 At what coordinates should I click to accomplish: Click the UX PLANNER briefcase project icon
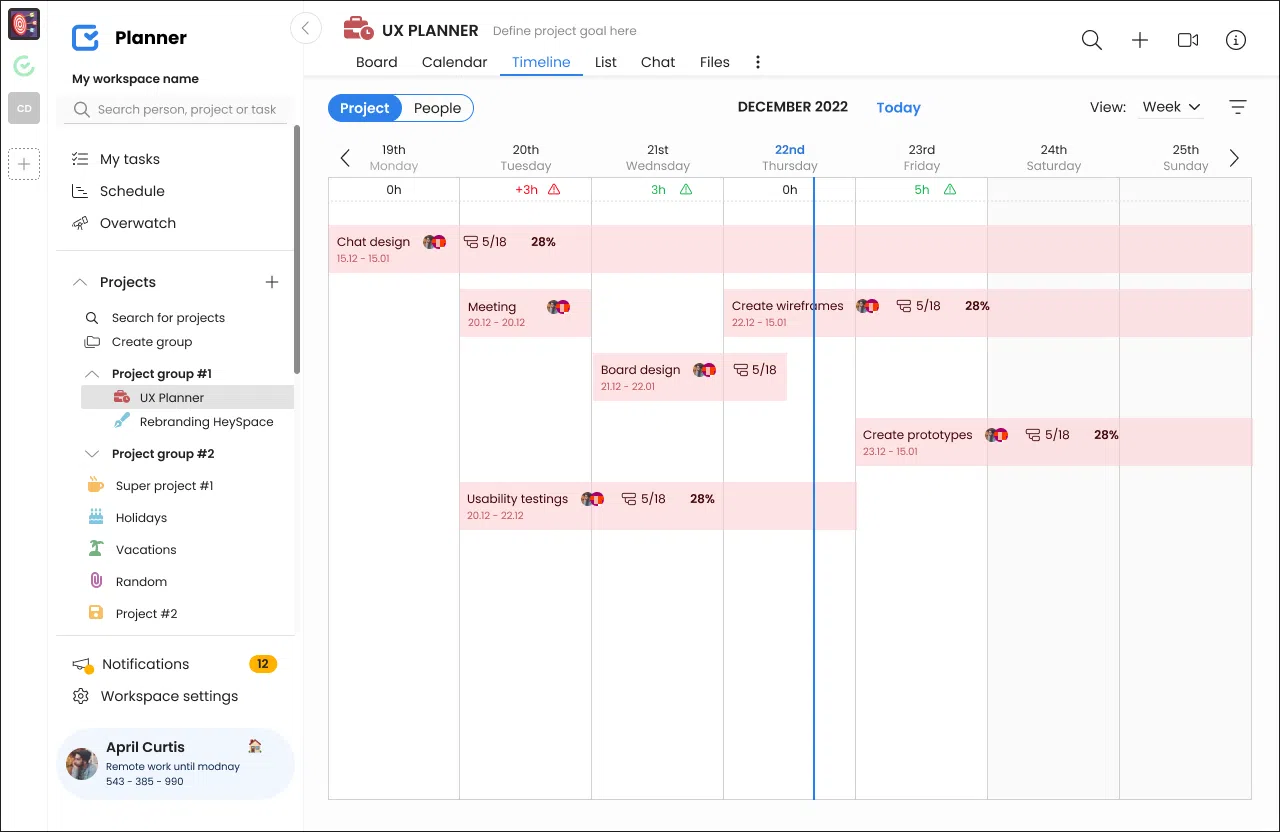[357, 29]
